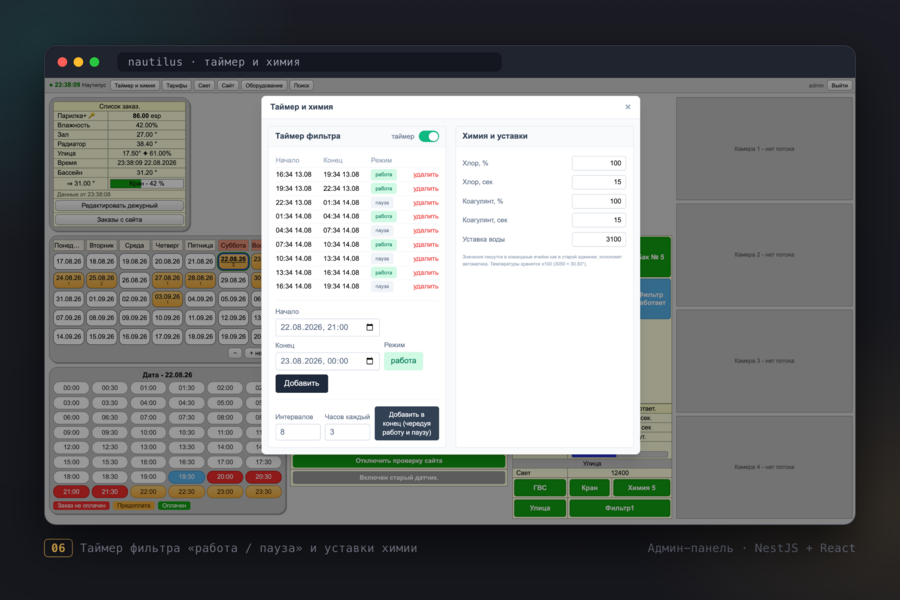Delete interval starting 07:34 14.08
Image resolution: width=900 pixels, height=600 pixels.
(x=426, y=245)
